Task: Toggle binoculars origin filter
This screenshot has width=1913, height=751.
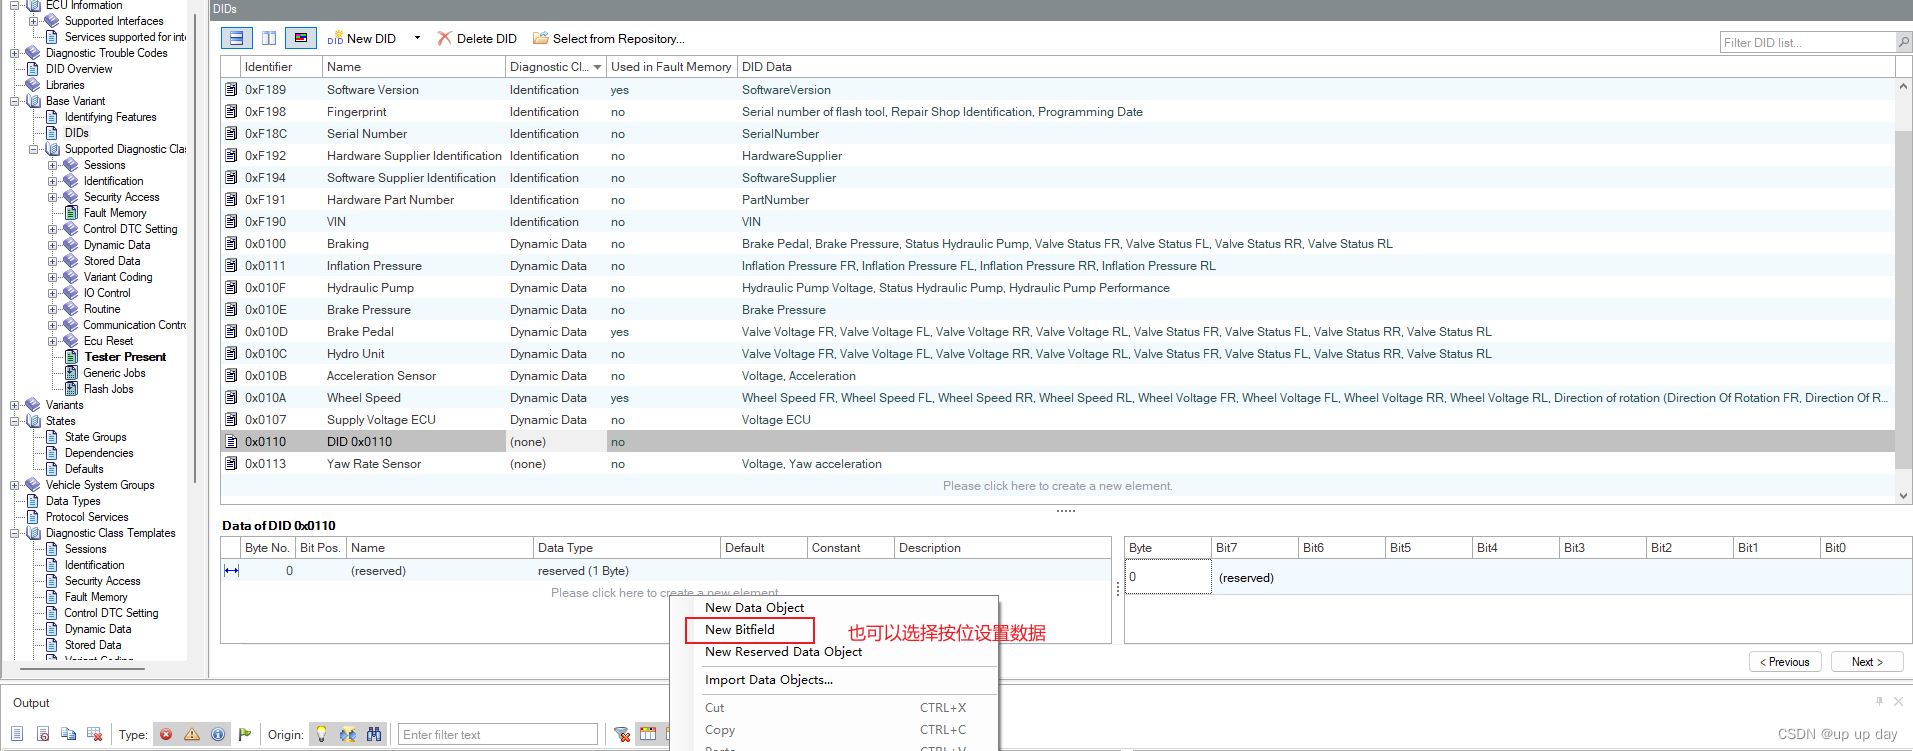Action: pyautogui.click(x=374, y=734)
